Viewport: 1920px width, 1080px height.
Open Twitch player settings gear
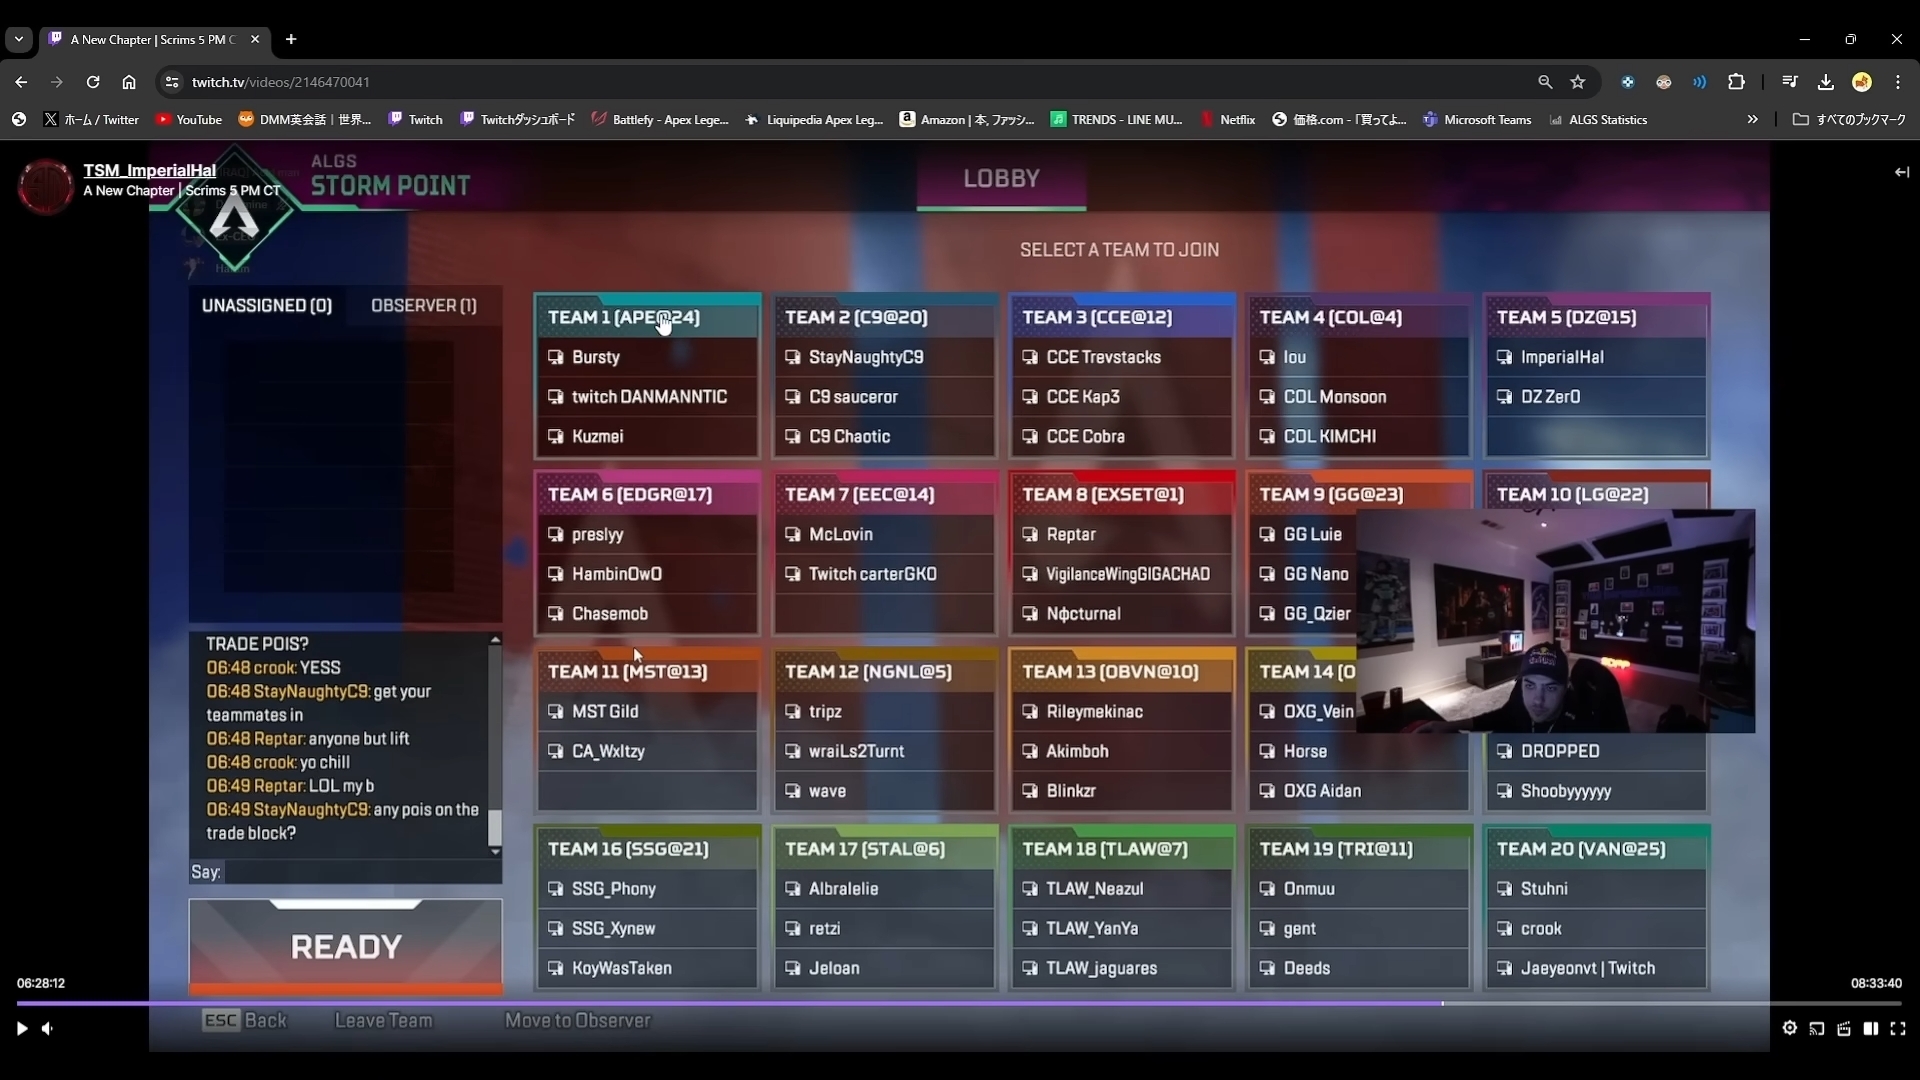[1789, 1028]
